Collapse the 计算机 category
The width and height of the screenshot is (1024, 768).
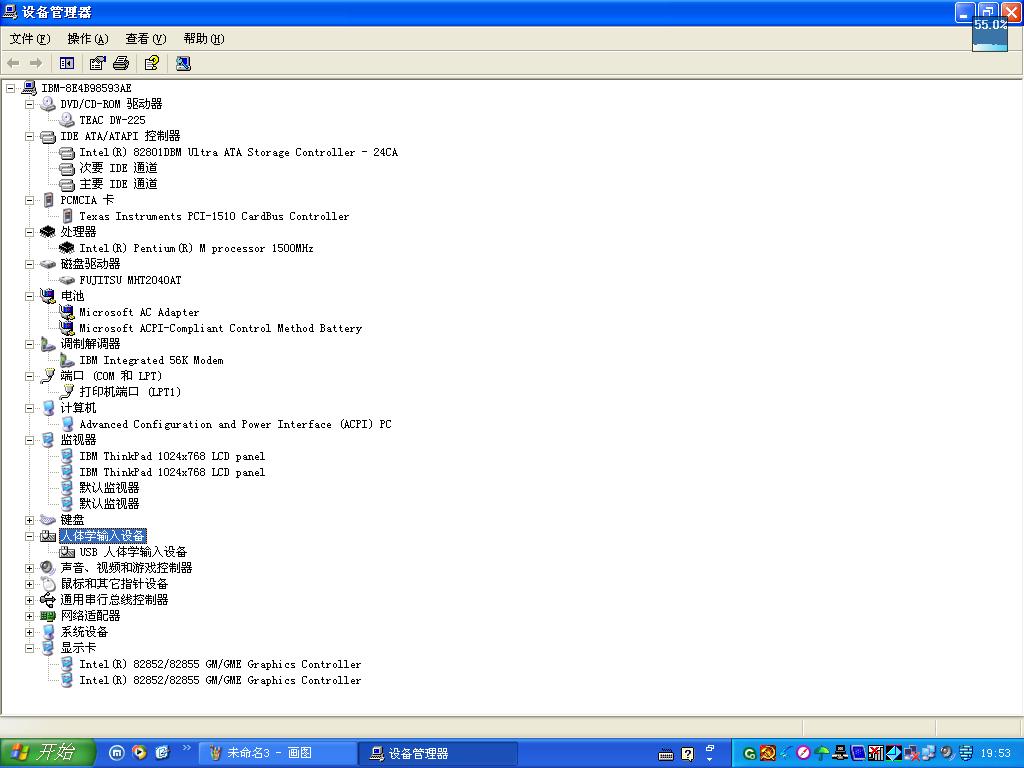(x=29, y=408)
